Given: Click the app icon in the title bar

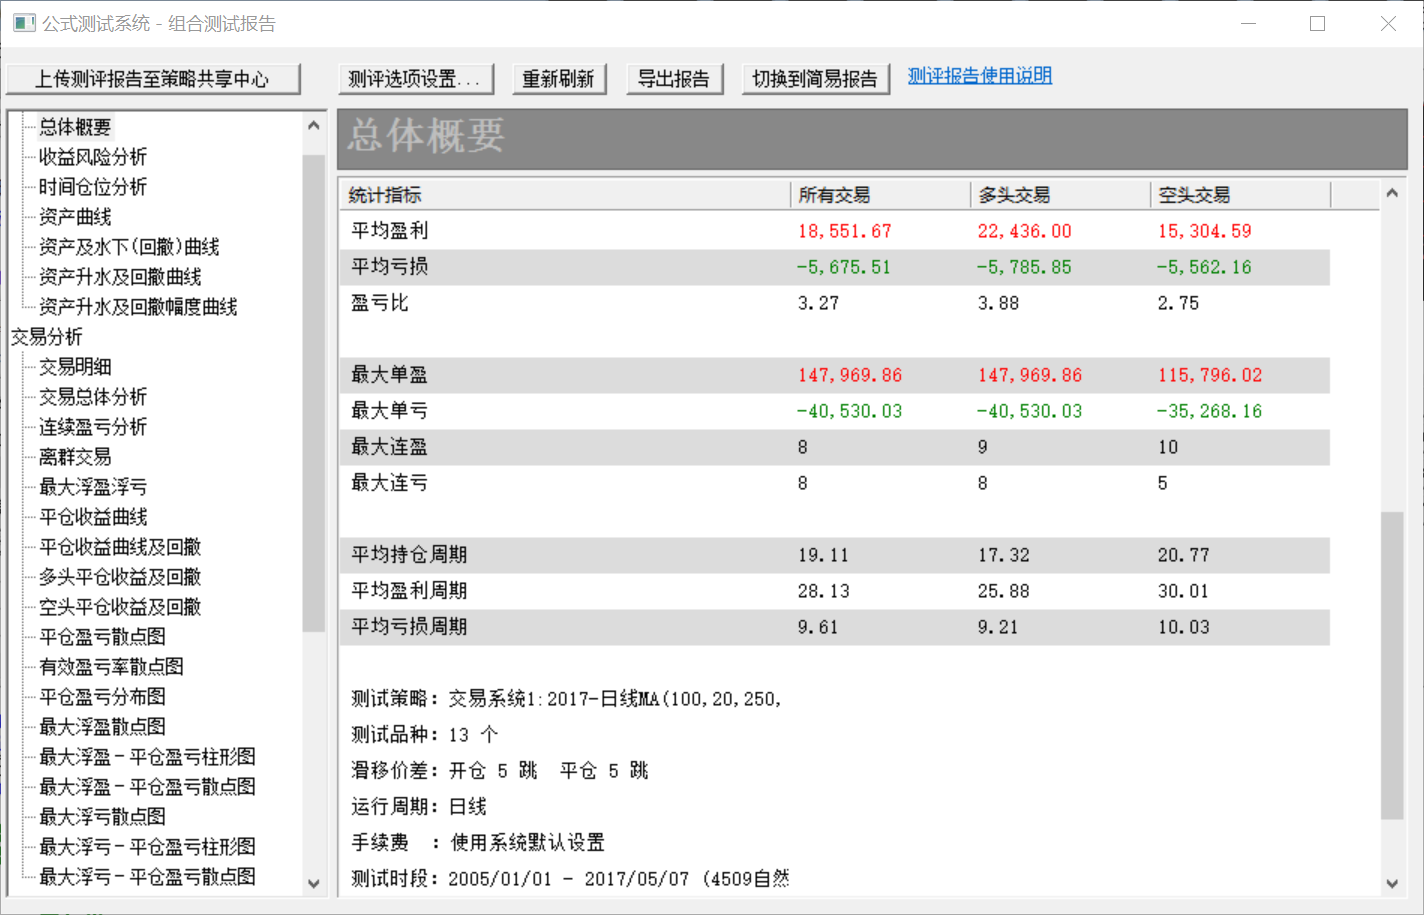Looking at the screenshot, I should click(x=24, y=23).
